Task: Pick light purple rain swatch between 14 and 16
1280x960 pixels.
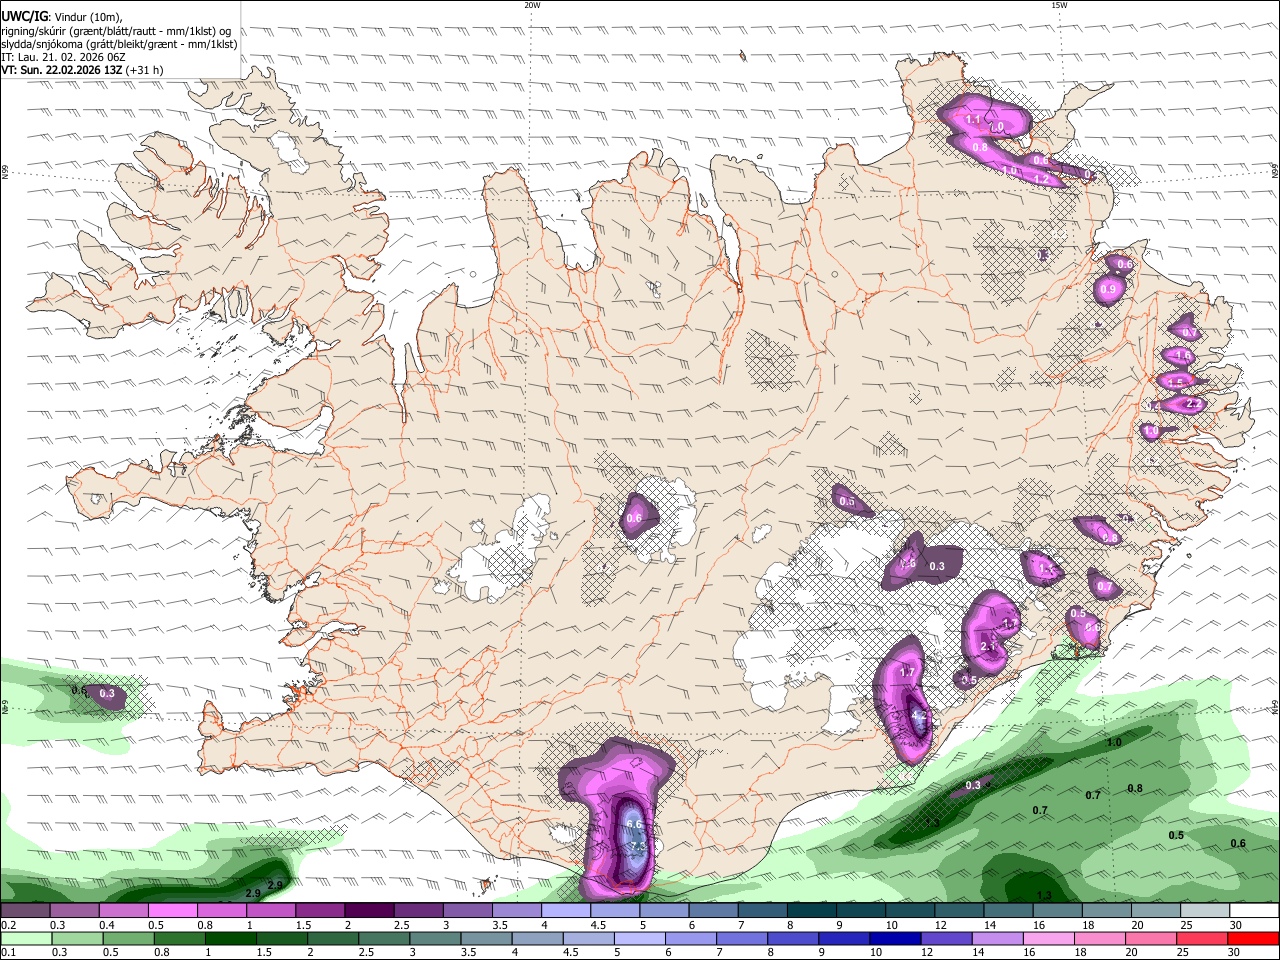Action: pyautogui.click(x=998, y=938)
